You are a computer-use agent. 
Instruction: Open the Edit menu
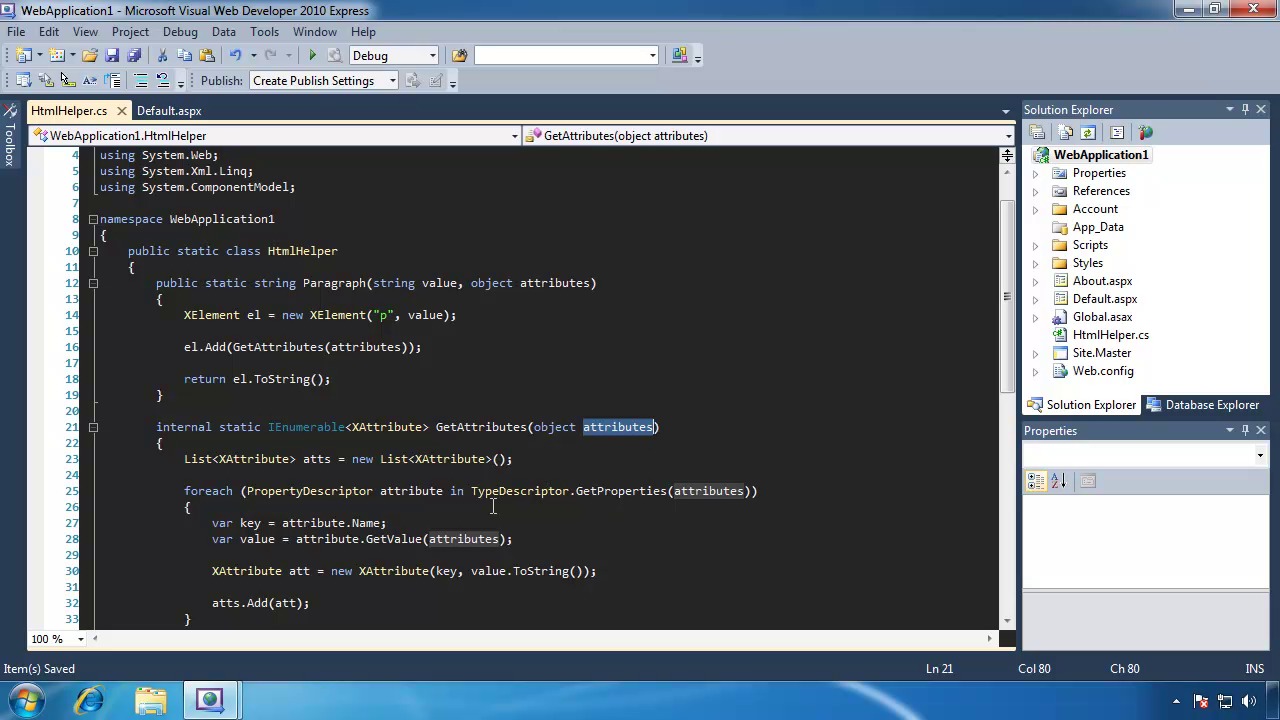point(48,31)
